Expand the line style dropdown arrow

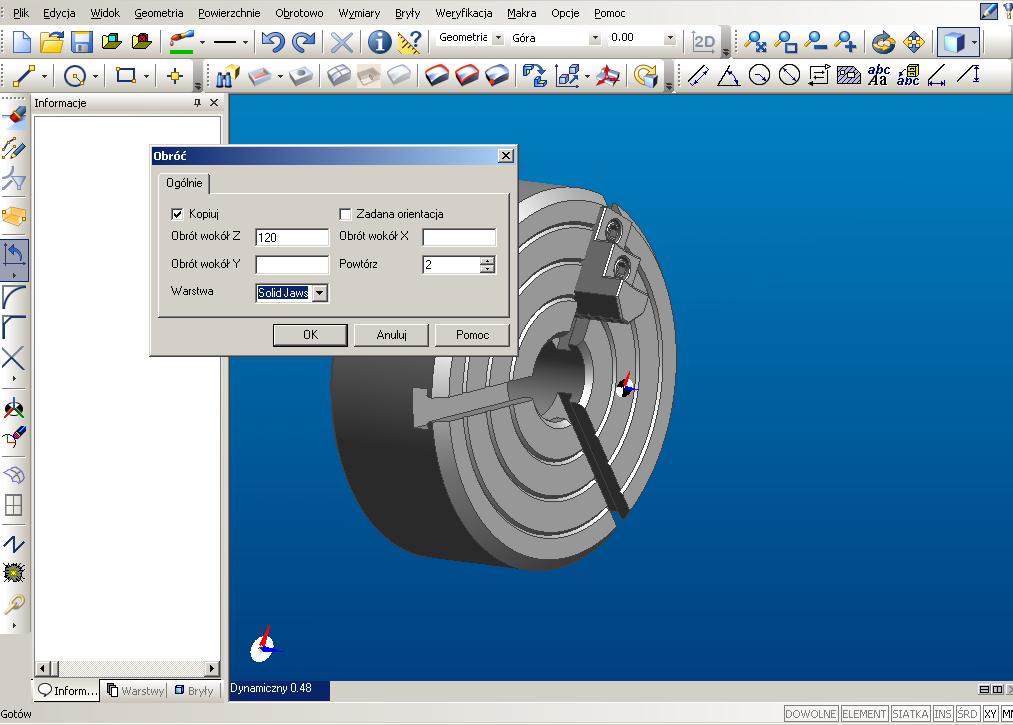click(245, 43)
